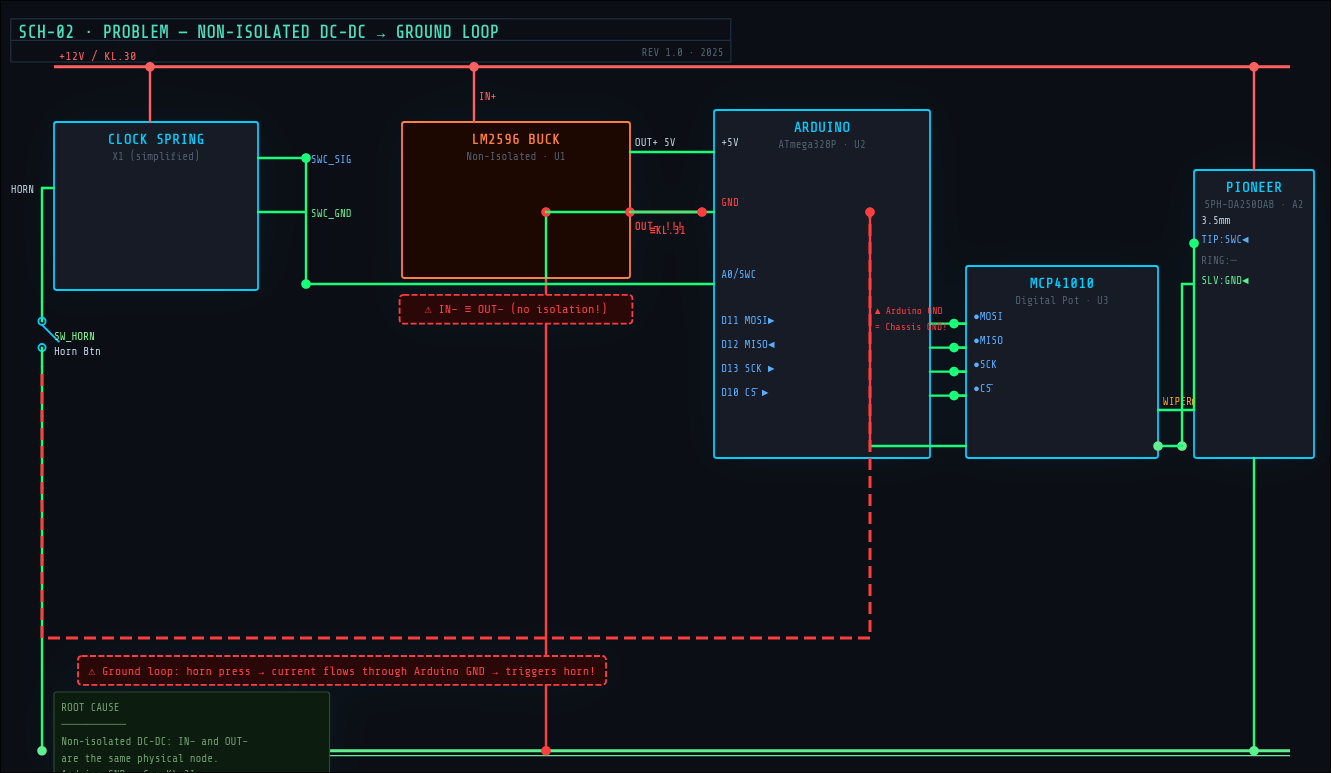The image size is (1331, 773).
Task: Select the PIONEER head unit label
Action: point(1253,188)
